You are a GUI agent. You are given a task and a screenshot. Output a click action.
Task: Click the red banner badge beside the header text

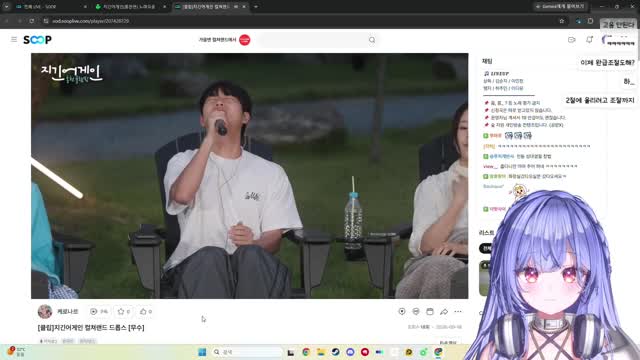pyautogui.click(x=244, y=40)
